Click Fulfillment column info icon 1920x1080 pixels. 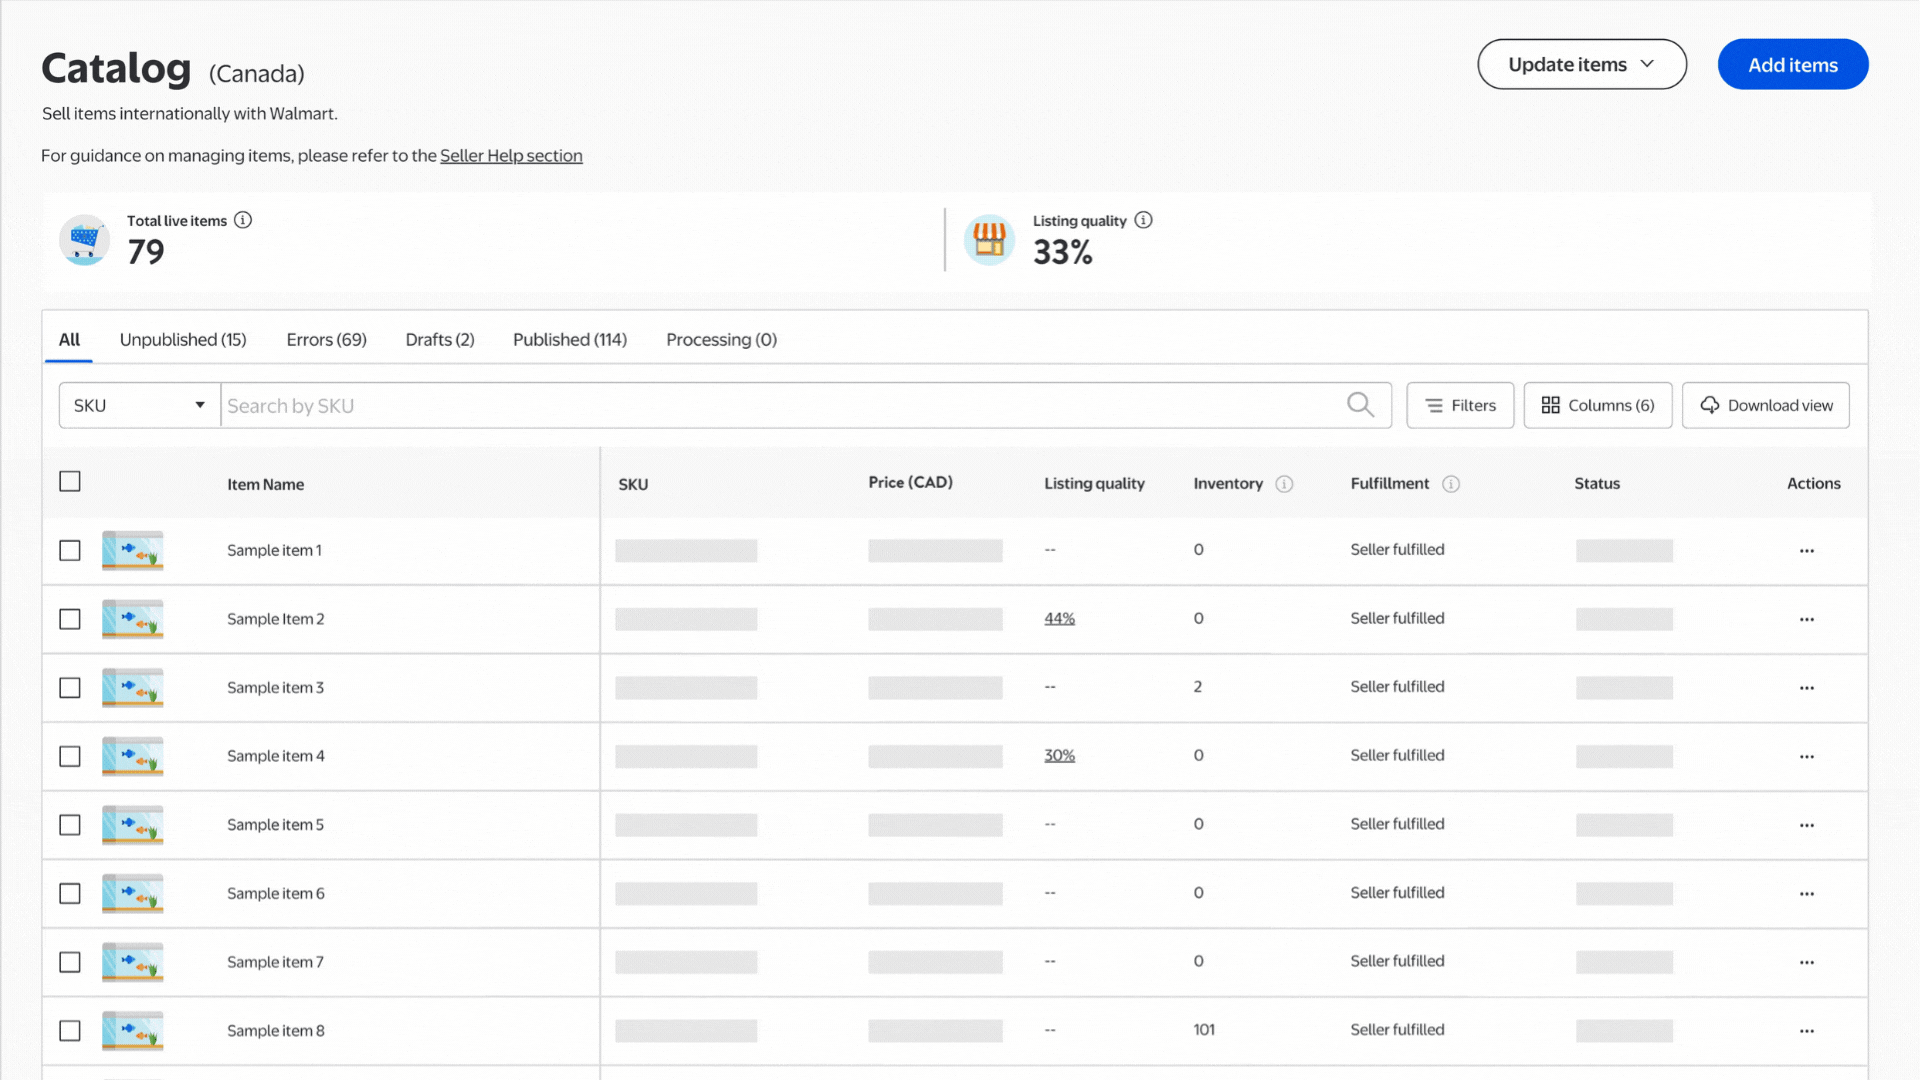[1451, 484]
